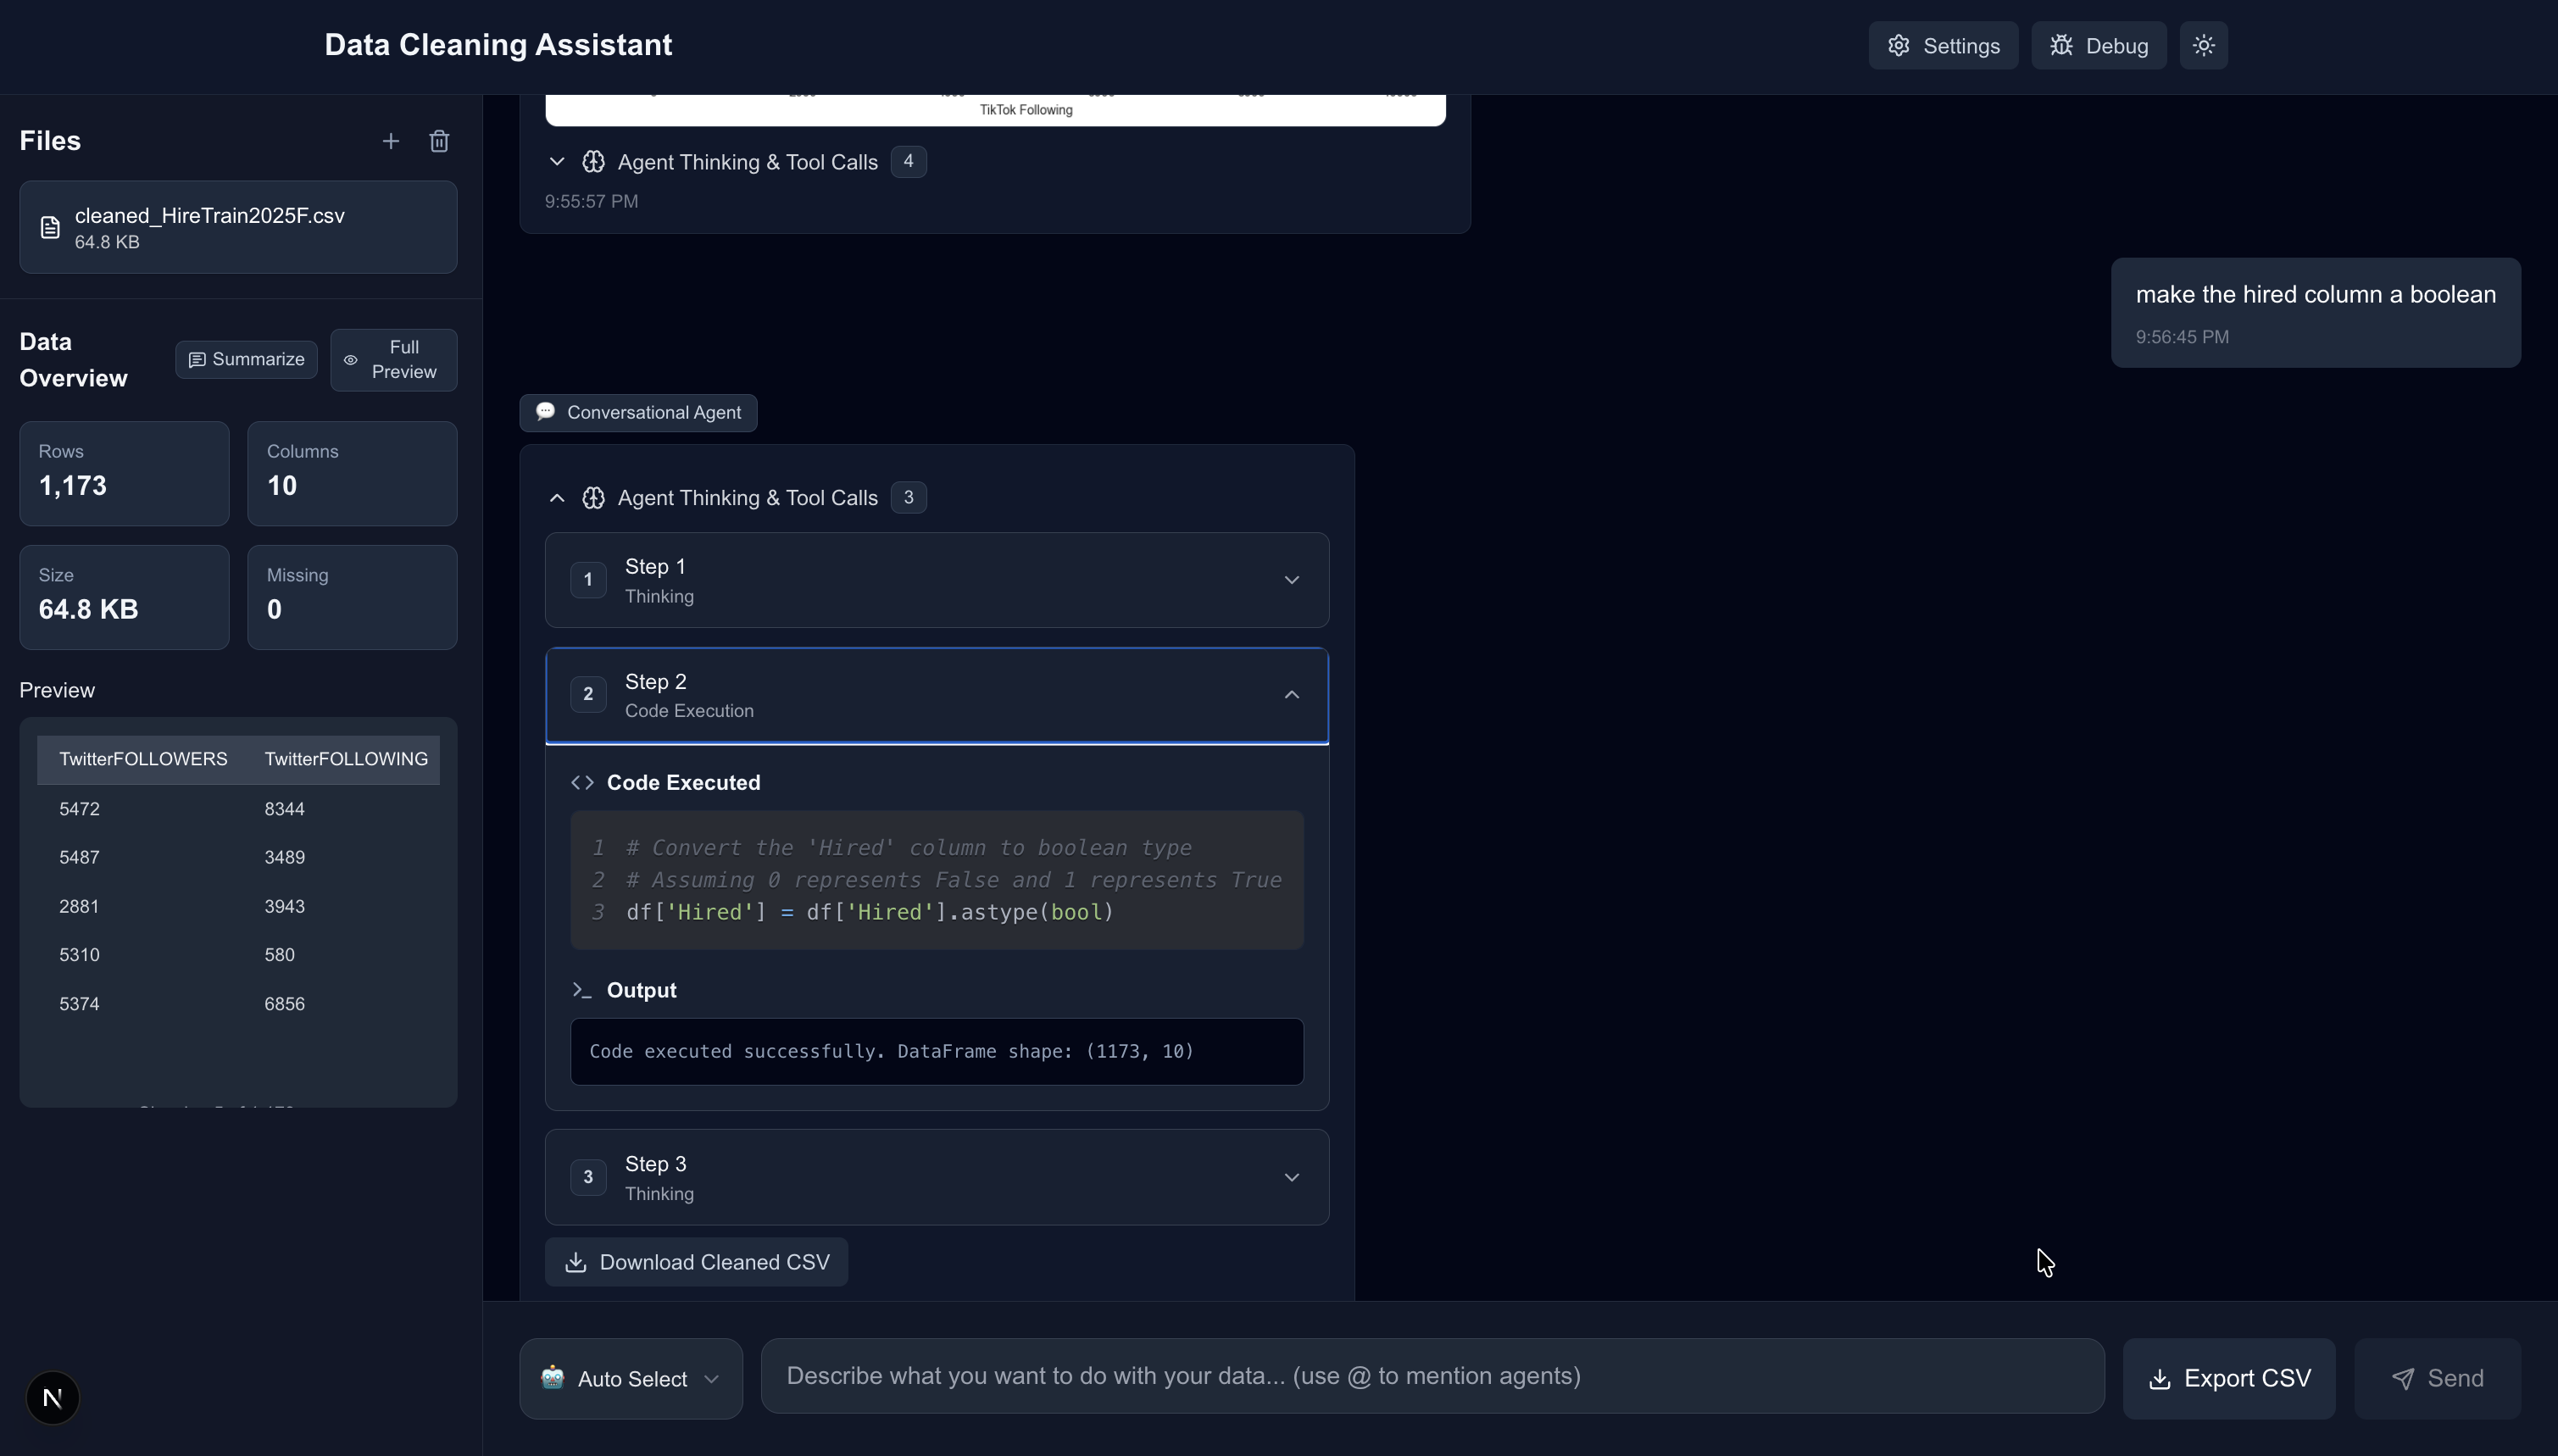Click the Export CSV button
This screenshot has width=2558, height=1456.
coord(2228,1378)
